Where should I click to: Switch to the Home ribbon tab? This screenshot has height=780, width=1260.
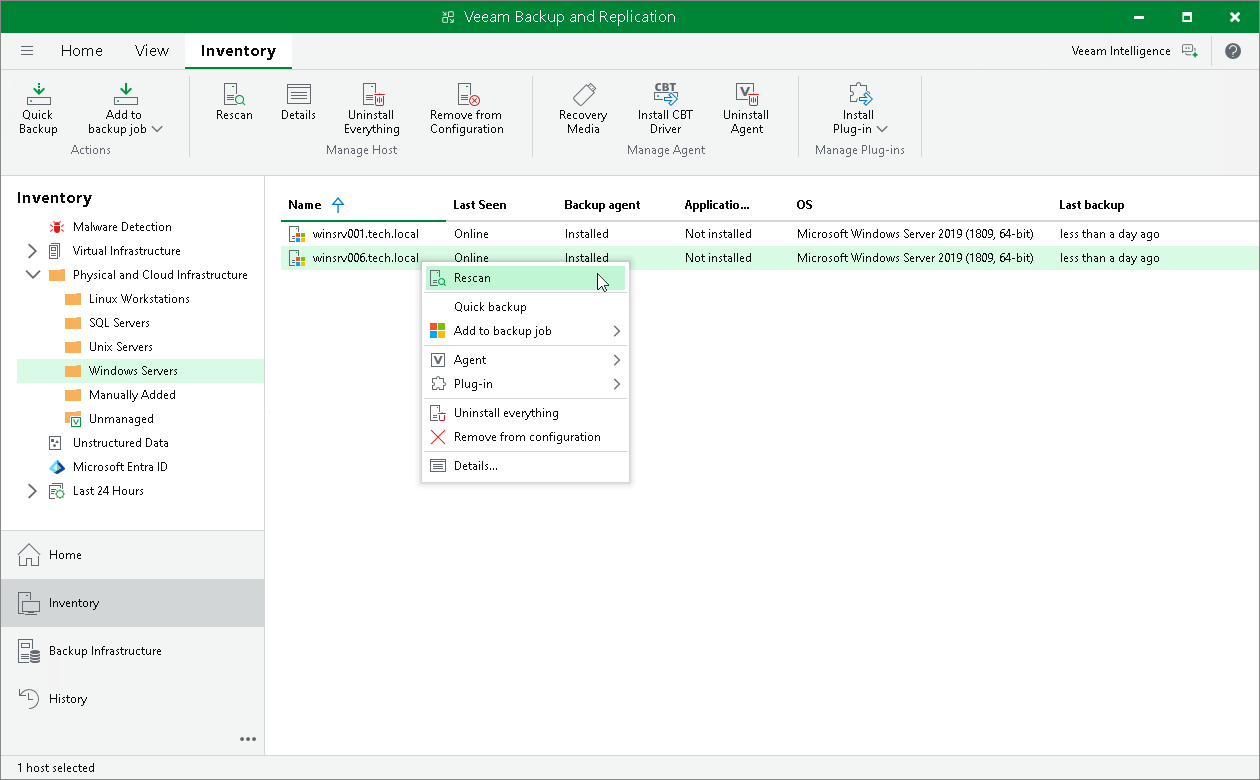pyautogui.click(x=82, y=51)
